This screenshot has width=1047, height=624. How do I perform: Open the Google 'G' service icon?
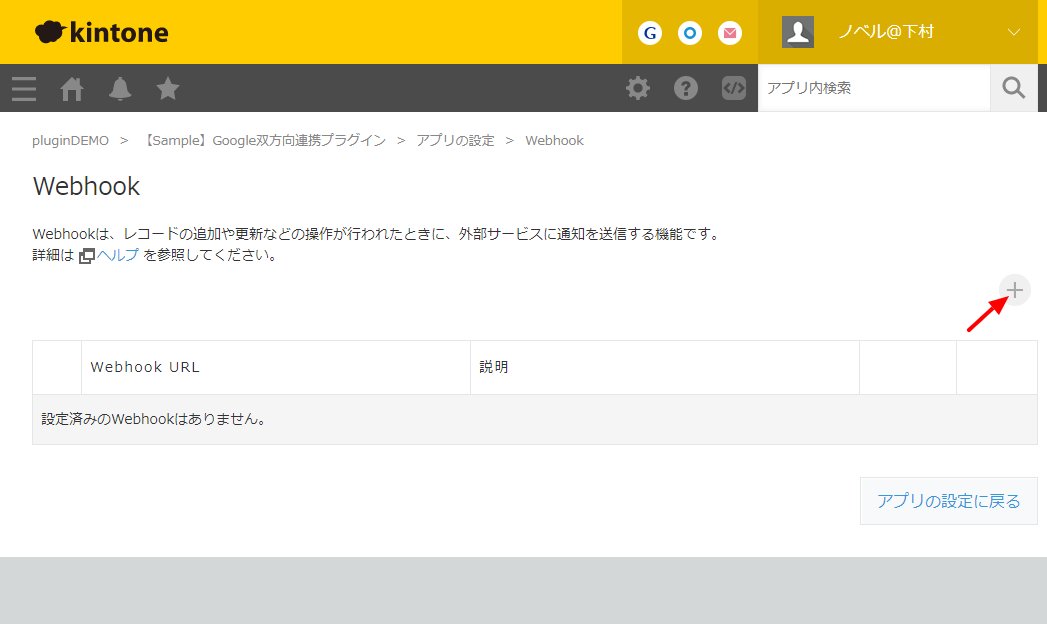point(650,33)
